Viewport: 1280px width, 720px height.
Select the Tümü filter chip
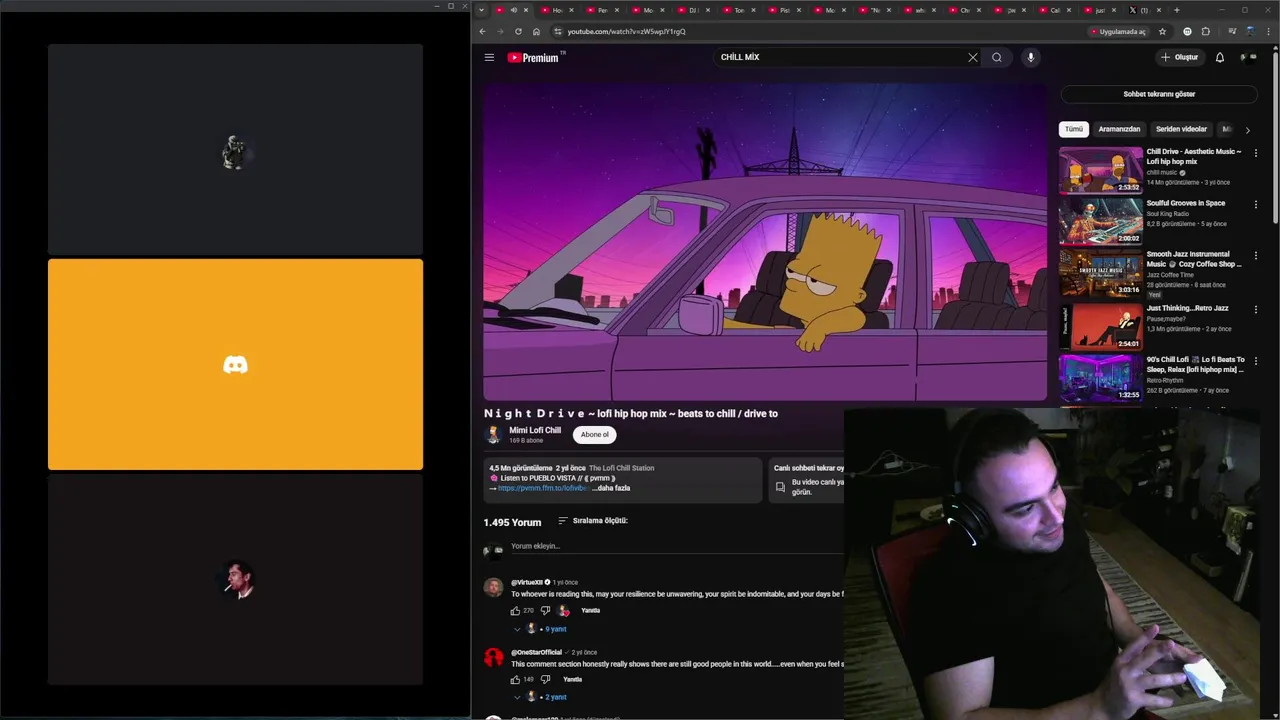click(1074, 129)
